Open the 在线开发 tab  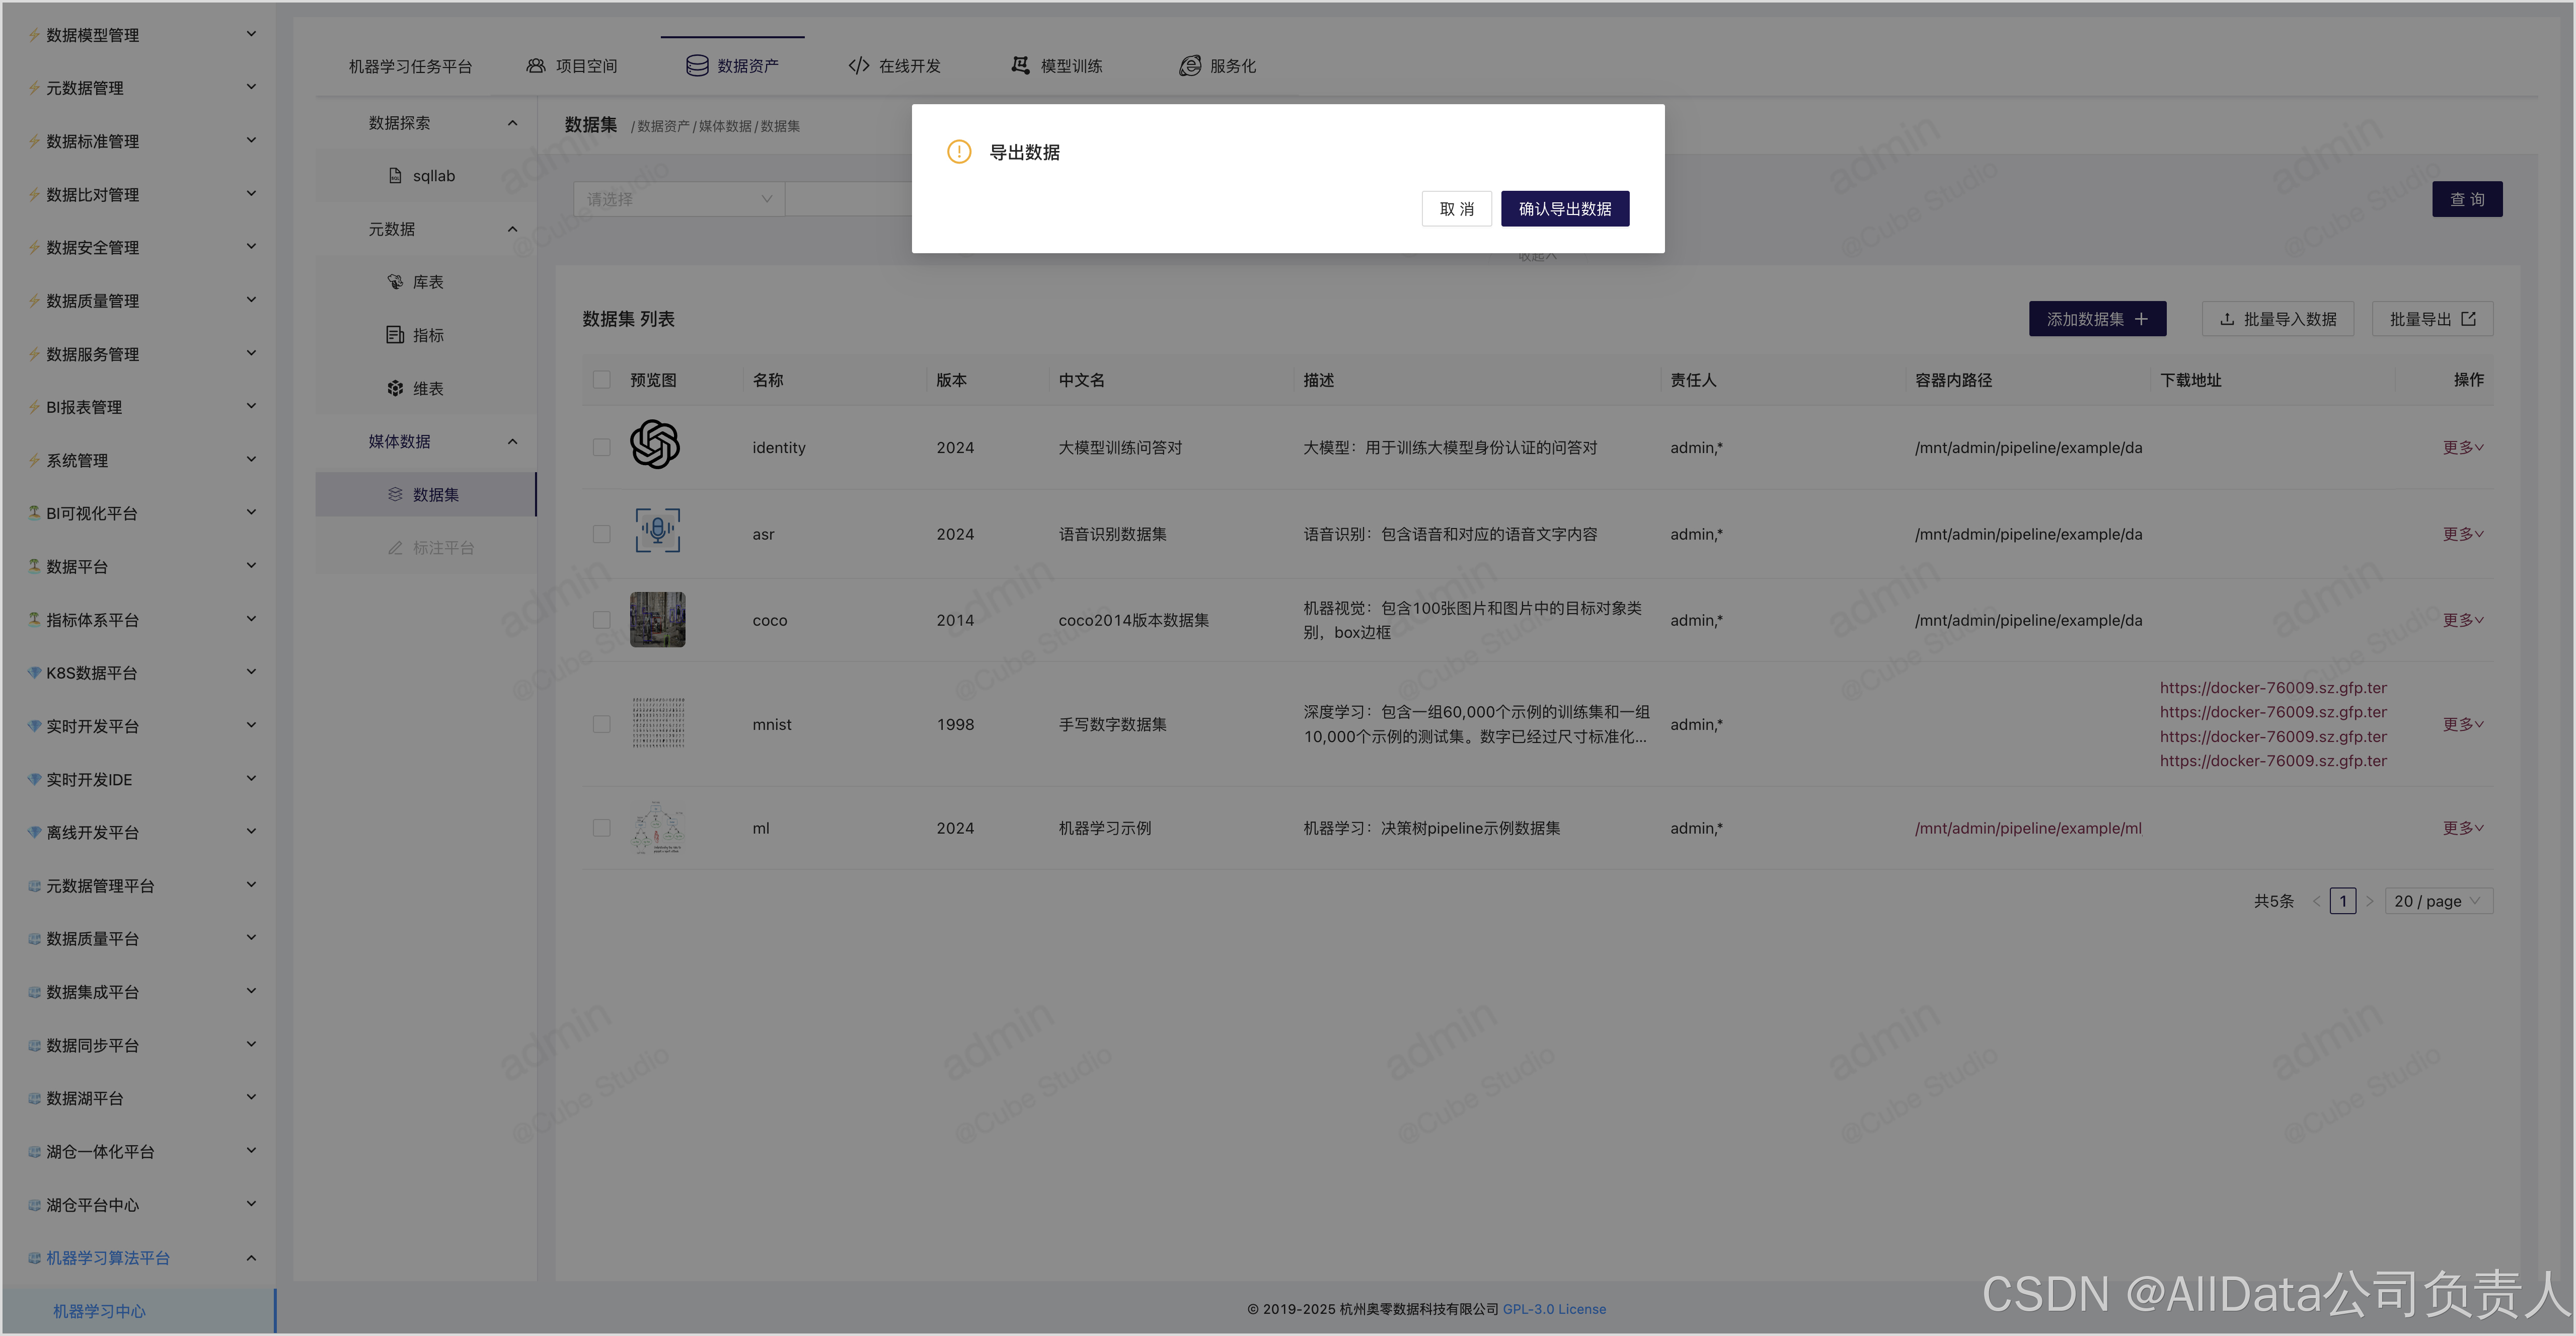(x=894, y=66)
